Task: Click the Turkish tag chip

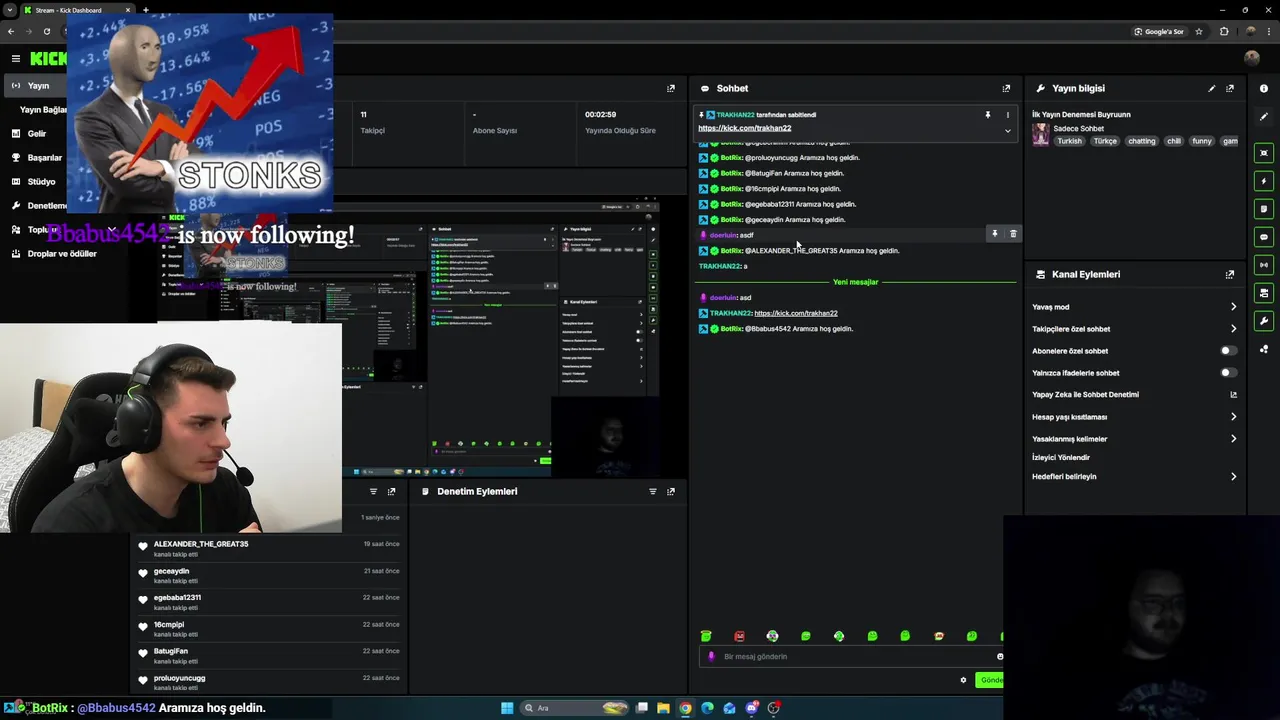Action: tap(1069, 141)
